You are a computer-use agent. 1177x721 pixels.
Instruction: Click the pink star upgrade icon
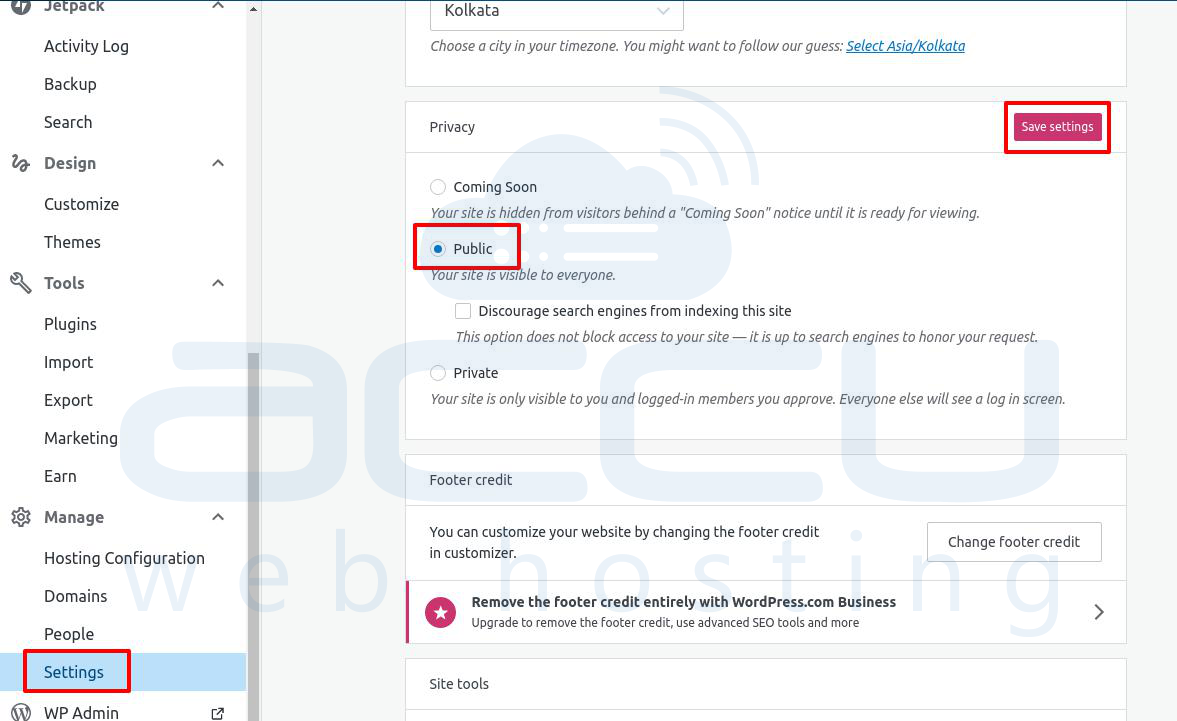point(441,612)
